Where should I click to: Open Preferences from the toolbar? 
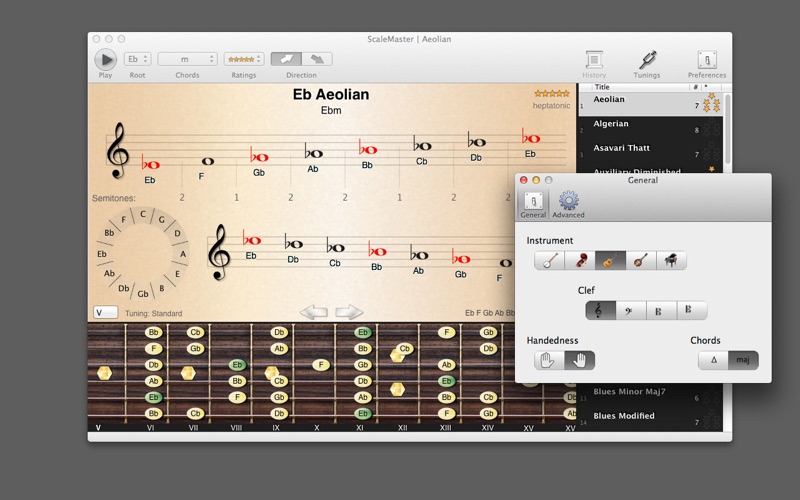click(x=707, y=64)
